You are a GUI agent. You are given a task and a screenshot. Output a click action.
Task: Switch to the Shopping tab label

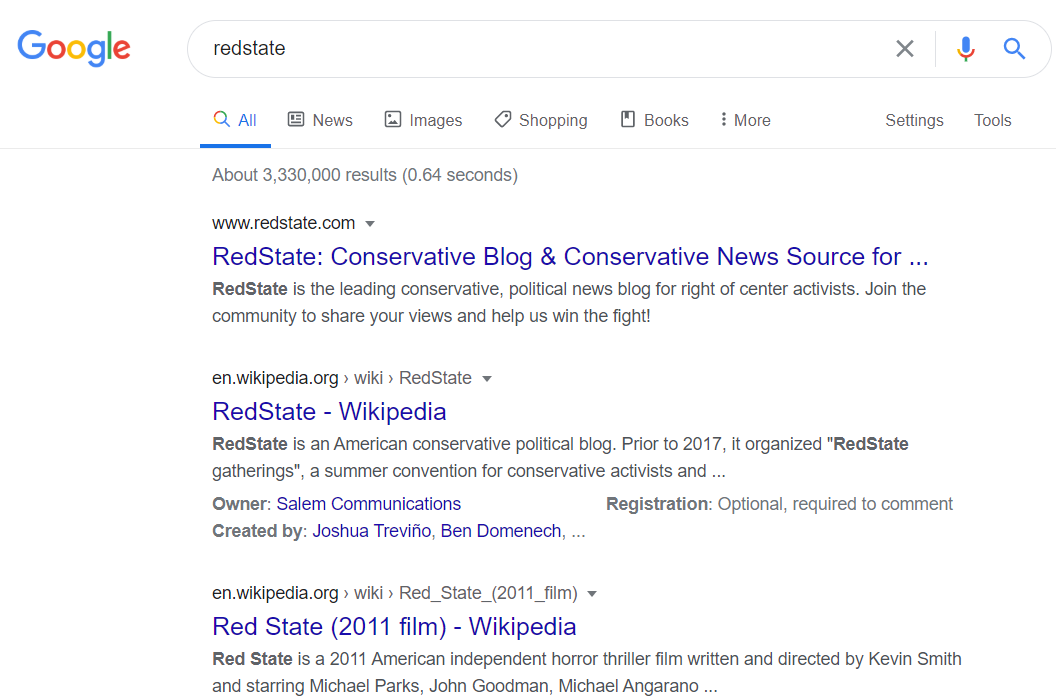pos(553,121)
